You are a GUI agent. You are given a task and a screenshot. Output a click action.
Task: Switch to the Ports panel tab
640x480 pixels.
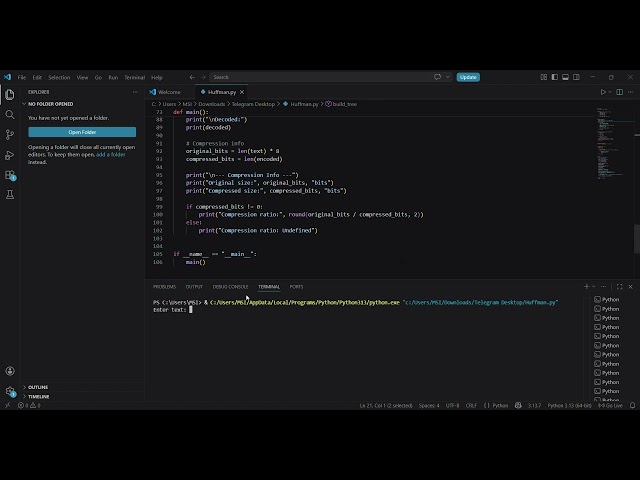click(296, 287)
